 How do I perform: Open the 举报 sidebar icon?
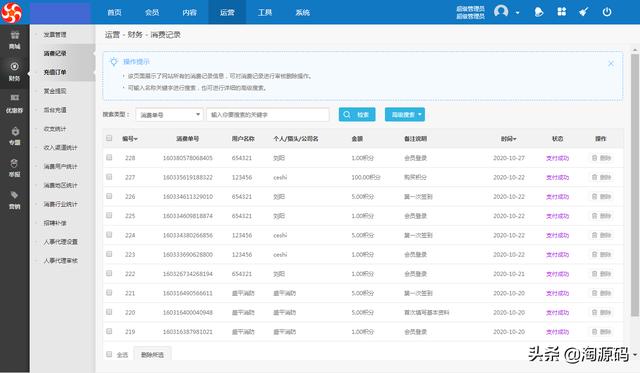(15, 163)
